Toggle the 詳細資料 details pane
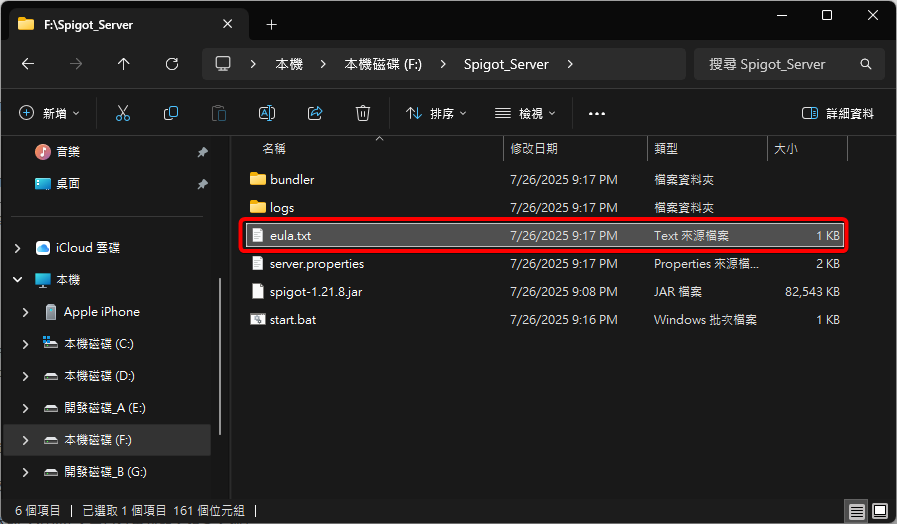The width and height of the screenshot is (897, 524). pyautogui.click(x=838, y=114)
